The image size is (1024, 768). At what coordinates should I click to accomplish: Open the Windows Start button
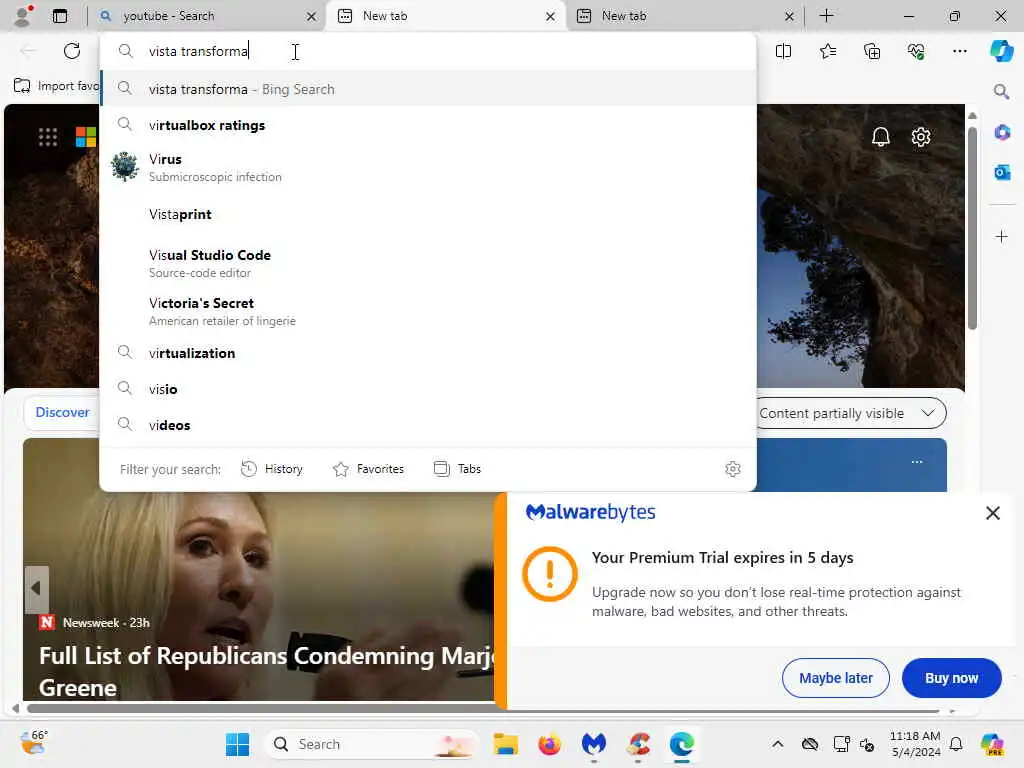(237, 744)
